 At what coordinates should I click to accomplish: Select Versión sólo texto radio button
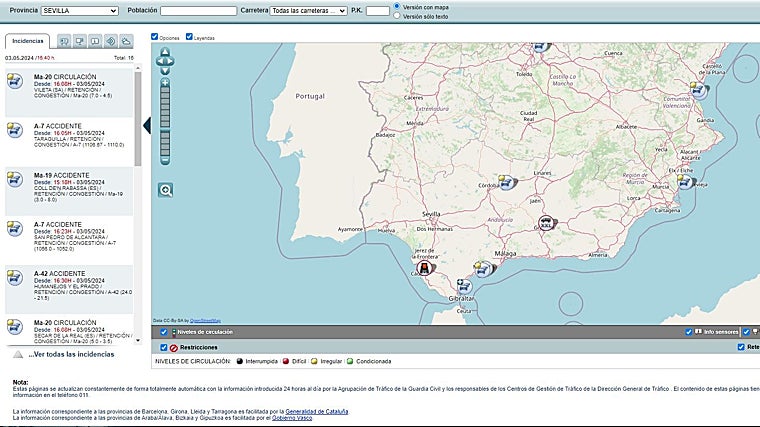tap(397, 16)
